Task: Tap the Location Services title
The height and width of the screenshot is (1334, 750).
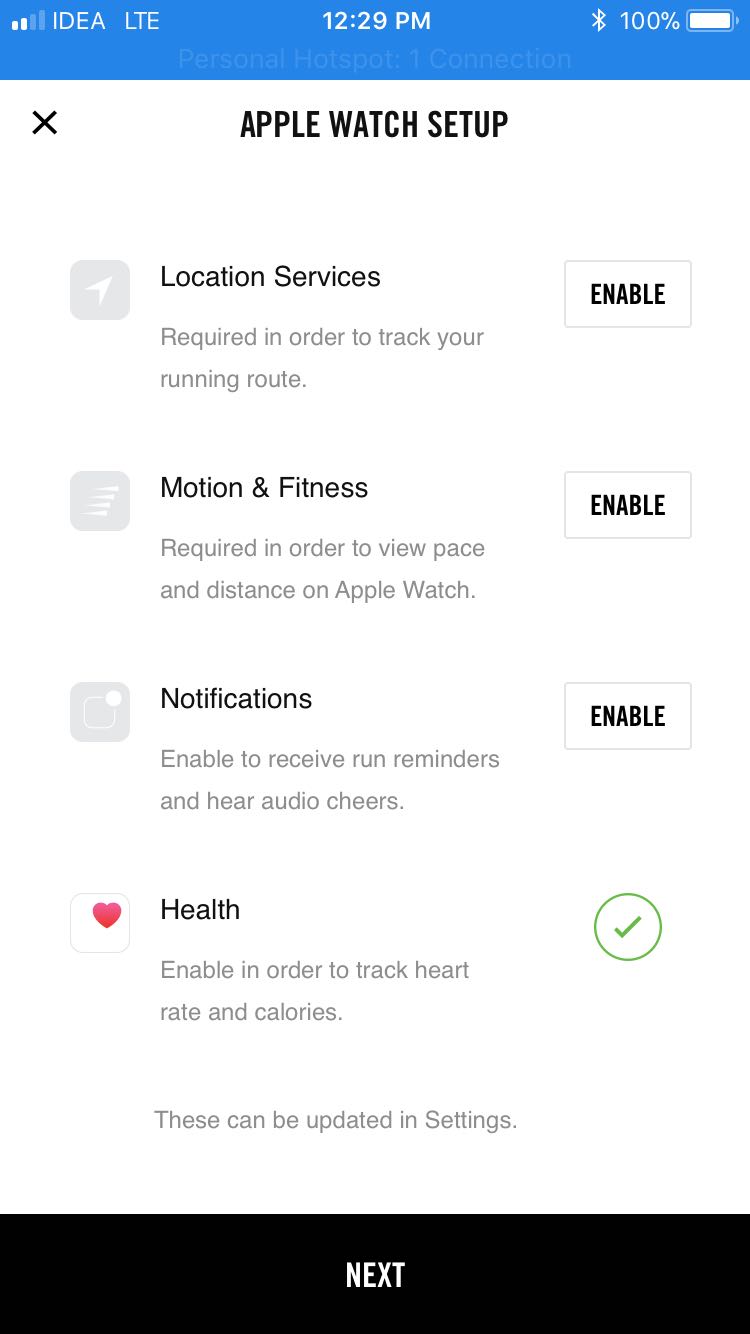Action: pyautogui.click(x=270, y=277)
